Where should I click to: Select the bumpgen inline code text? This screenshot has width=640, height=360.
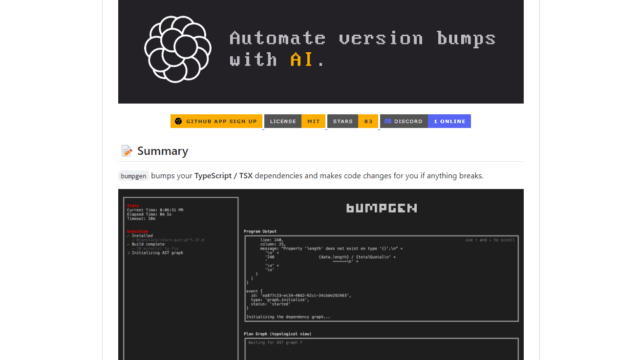point(133,176)
